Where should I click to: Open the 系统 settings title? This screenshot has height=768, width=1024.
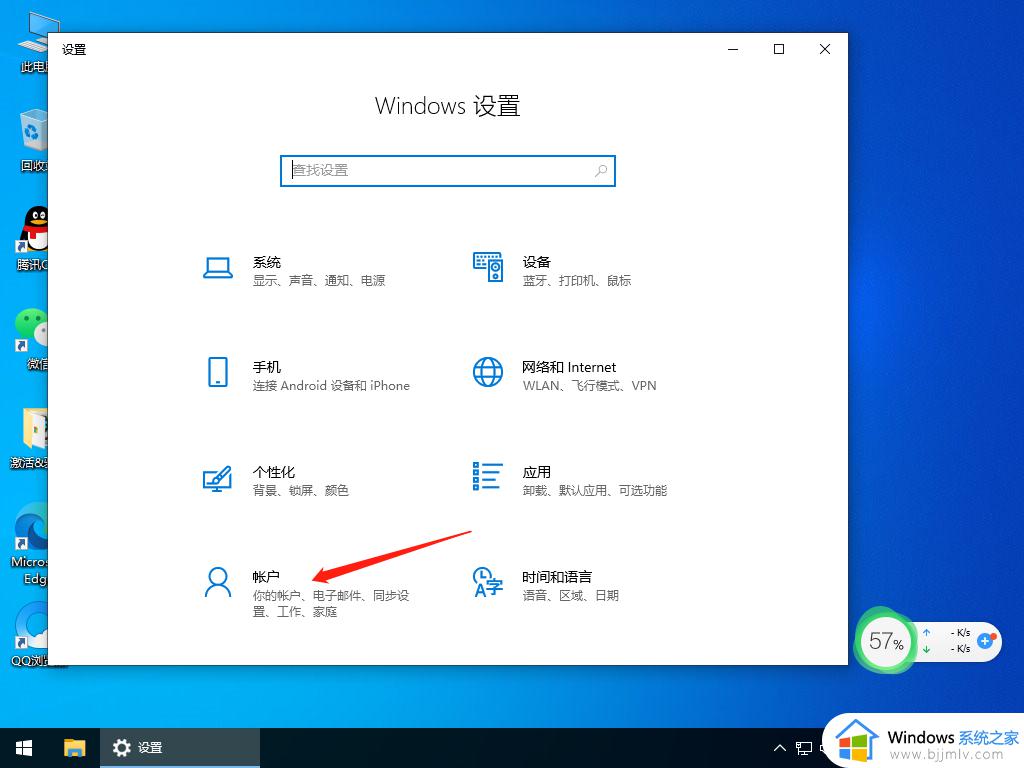[267, 262]
